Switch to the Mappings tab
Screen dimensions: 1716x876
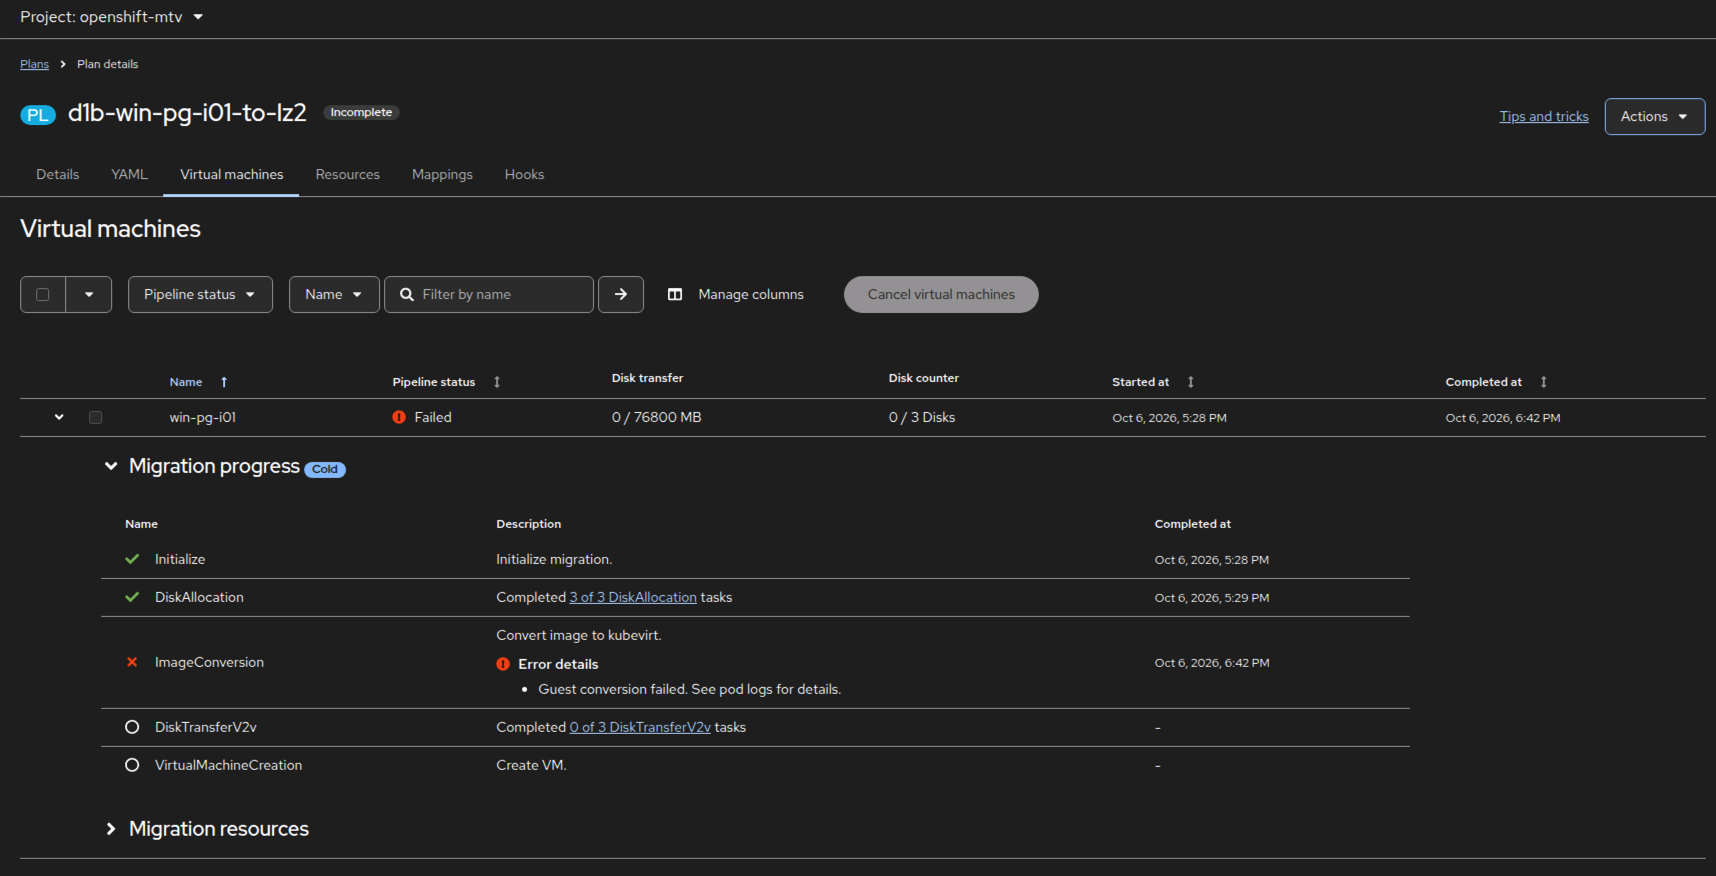coord(442,174)
